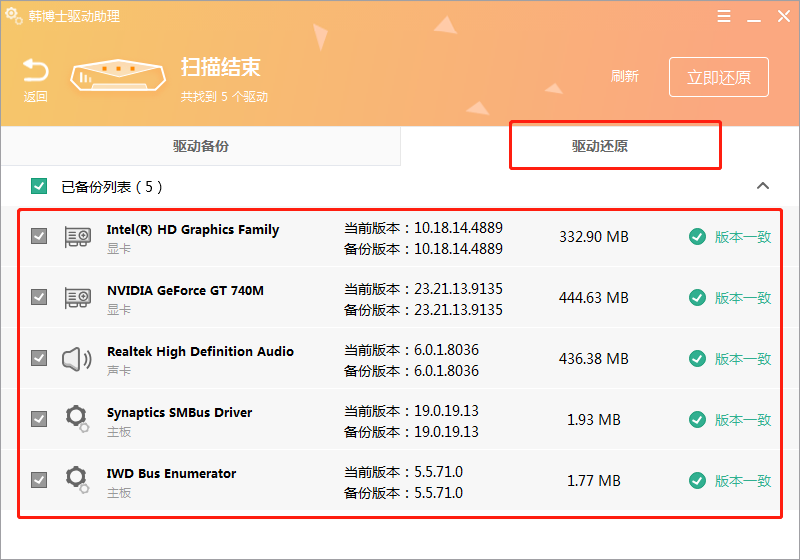Click the app logo gear in title bar
This screenshot has height=560, width=800.
[14, 16]
